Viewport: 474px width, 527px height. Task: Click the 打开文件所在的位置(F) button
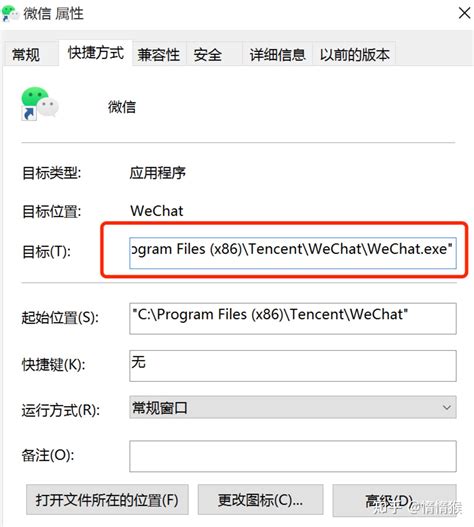point(107,500)
